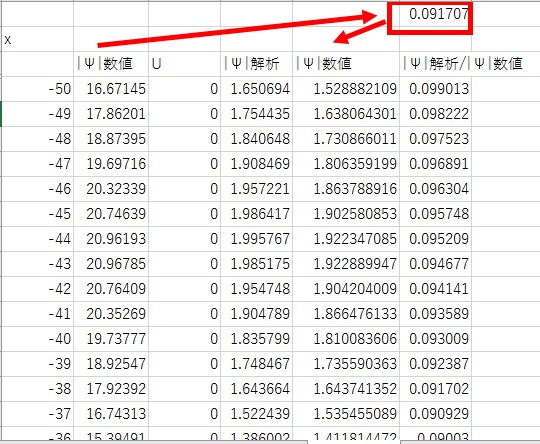
Task: Select the x value -50 cell
Action: point(38,89)
